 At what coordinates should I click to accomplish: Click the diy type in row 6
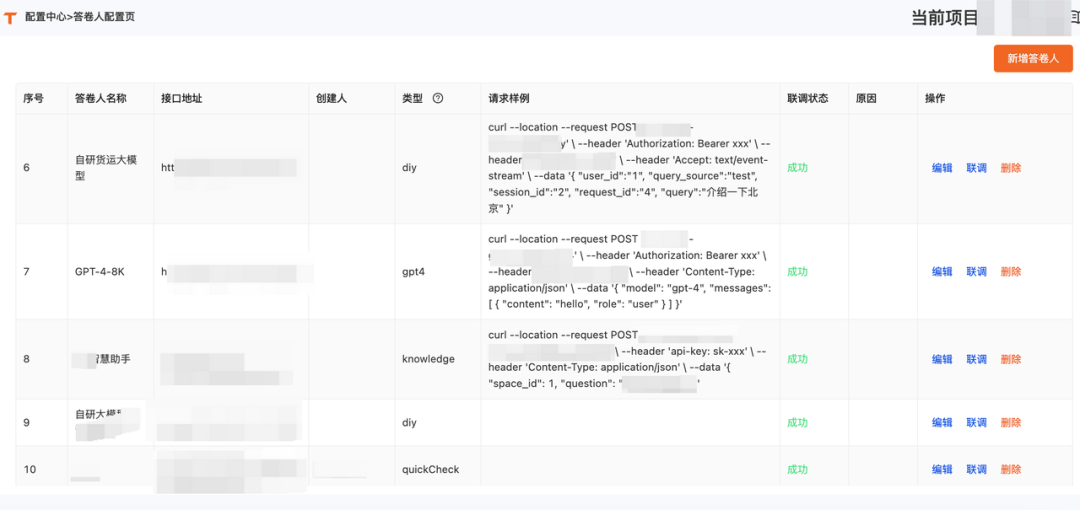click(410, 168)
